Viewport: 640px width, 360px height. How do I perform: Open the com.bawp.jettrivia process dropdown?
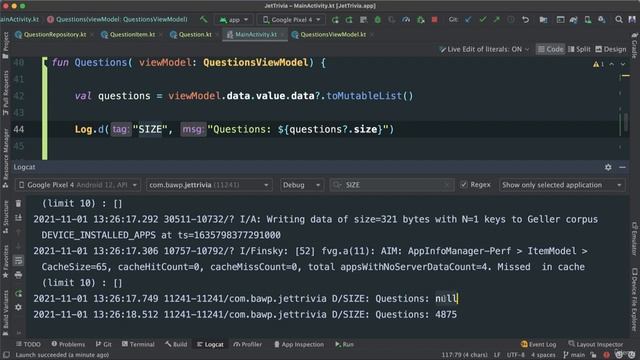pyautogui.click(x=209, y=185)
